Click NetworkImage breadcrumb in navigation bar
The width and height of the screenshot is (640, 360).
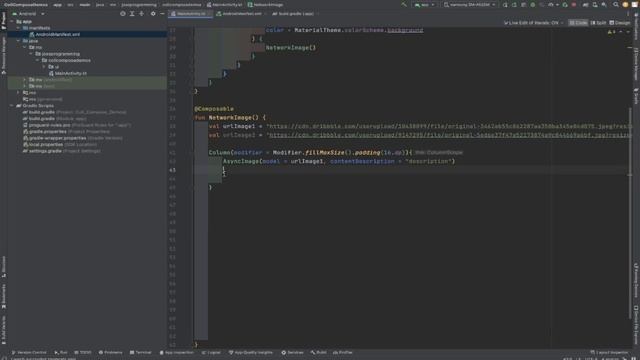(265, 5)
